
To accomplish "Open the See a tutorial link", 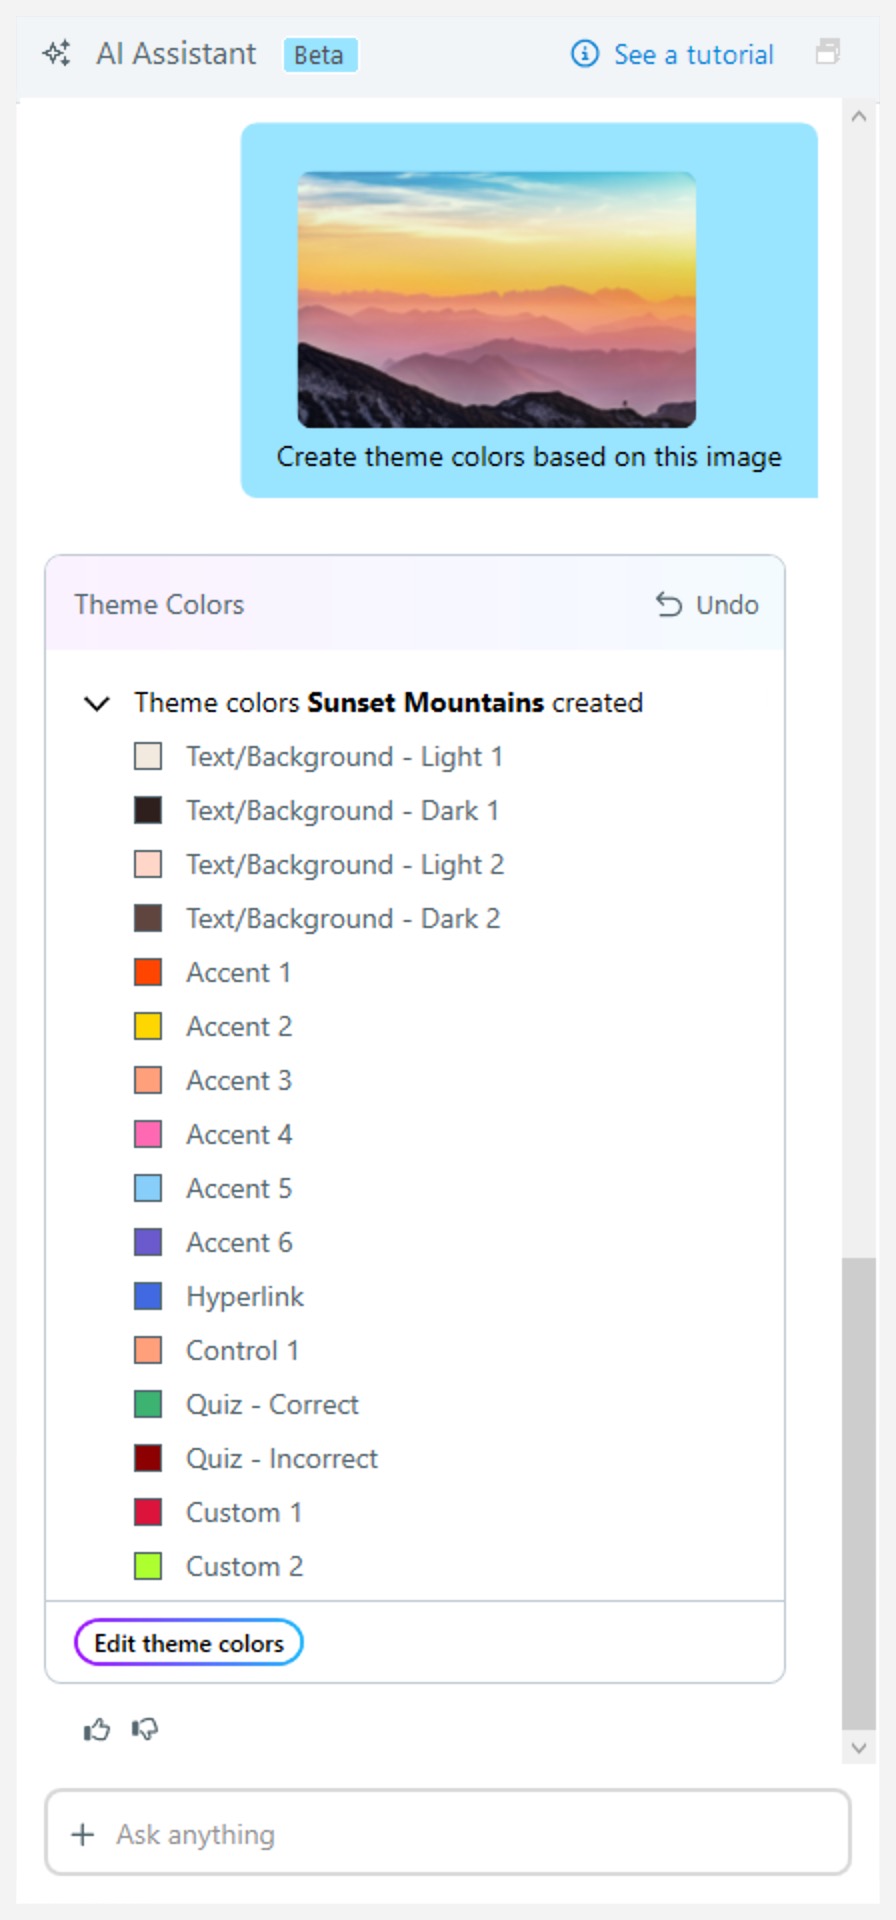I will point(693,54).
